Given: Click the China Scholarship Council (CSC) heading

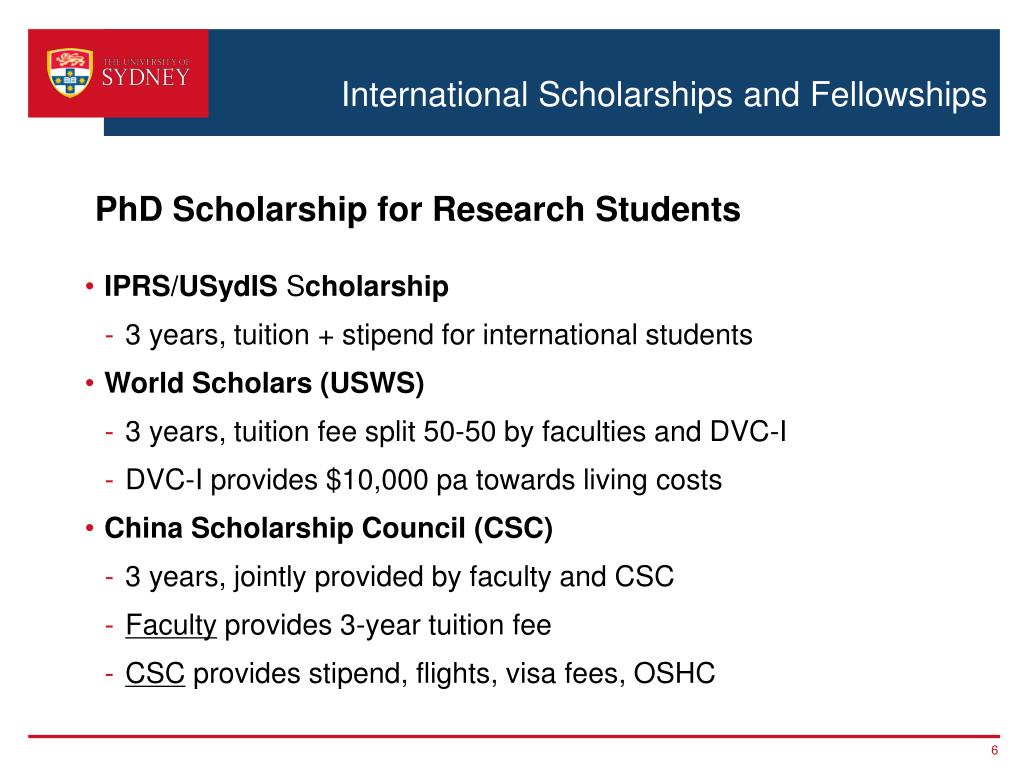Looking at the screenshot, I should [x=328, y=528].
